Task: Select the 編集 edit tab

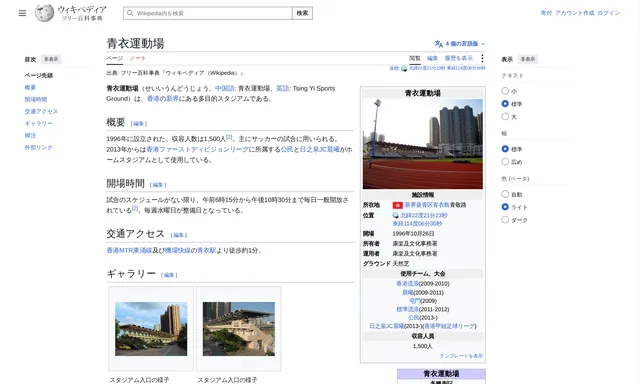Action: pos(433,58)
